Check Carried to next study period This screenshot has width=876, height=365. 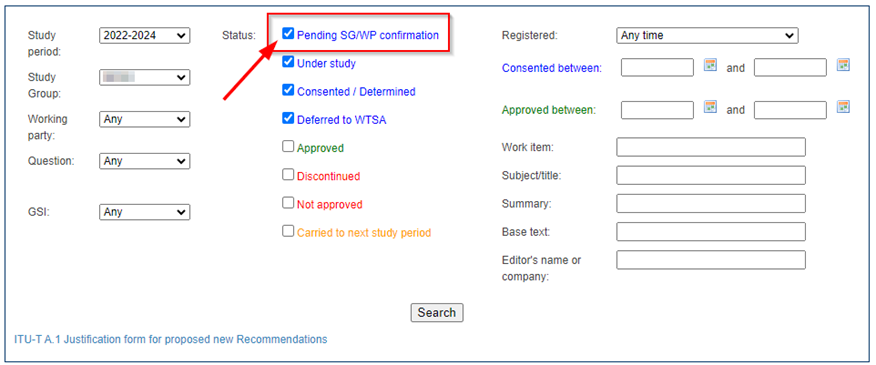coord(288,231)
